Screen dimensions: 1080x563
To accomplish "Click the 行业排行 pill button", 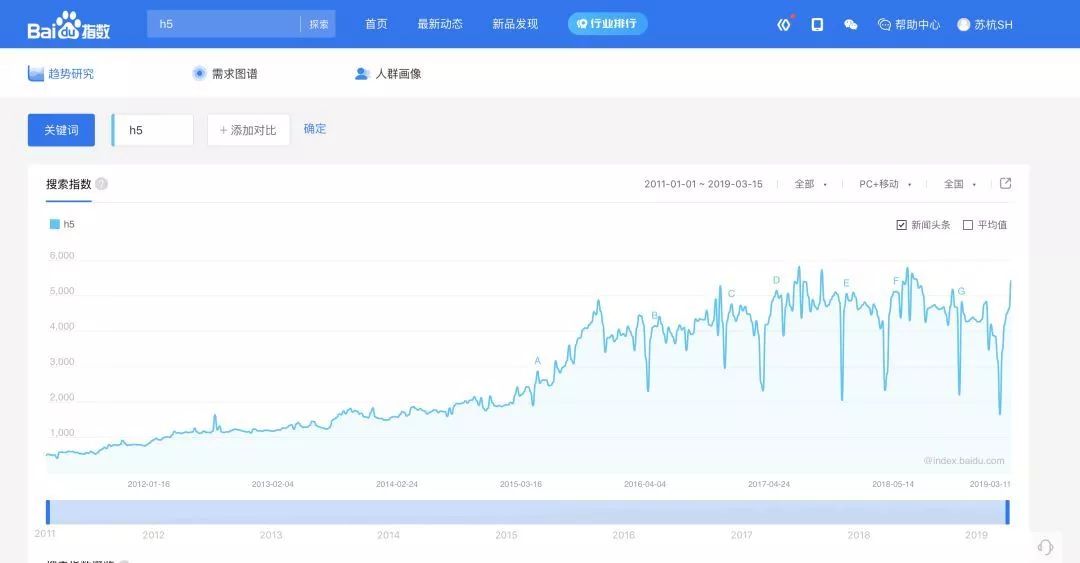I will pos(608,24).
